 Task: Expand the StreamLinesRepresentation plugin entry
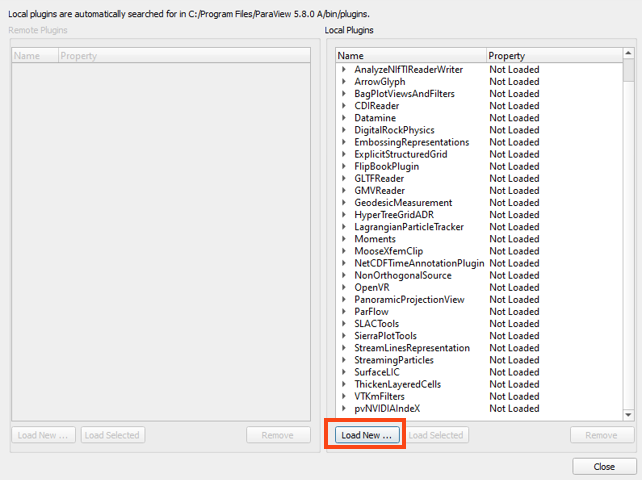(x=344, y=348)
